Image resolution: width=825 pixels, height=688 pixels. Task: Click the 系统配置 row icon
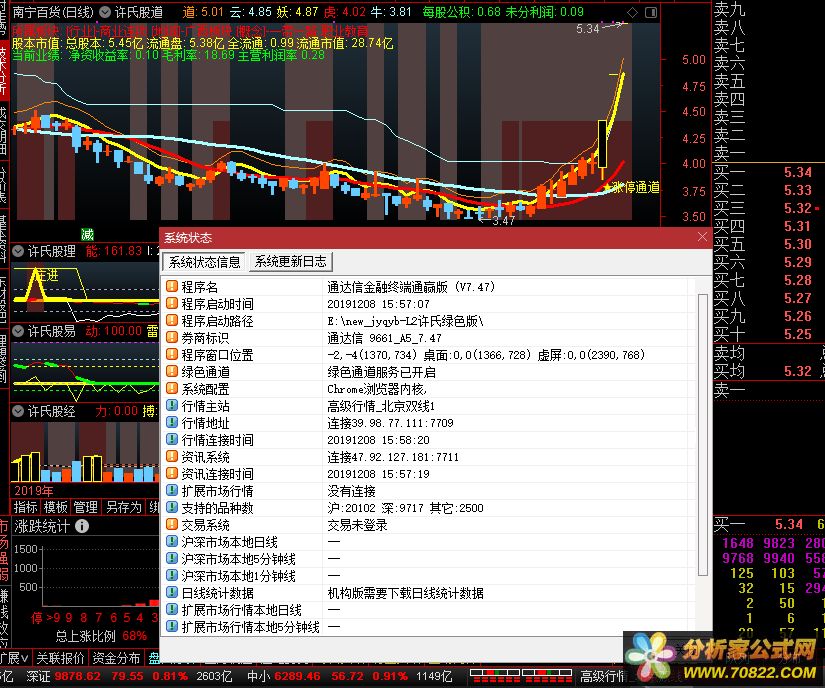coord(172,388)
